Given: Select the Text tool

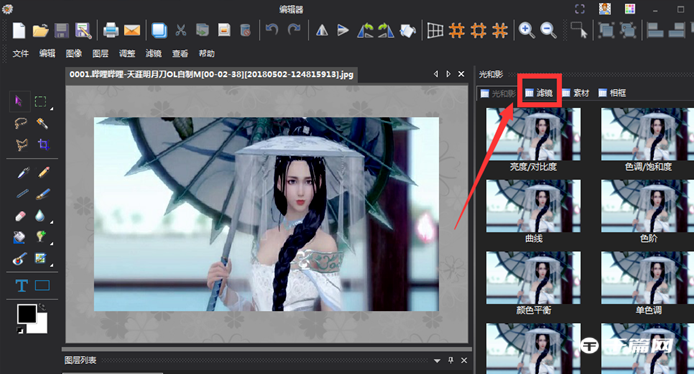Looking at the screenshot, I should pyautogui.click(x=21, y=285).
